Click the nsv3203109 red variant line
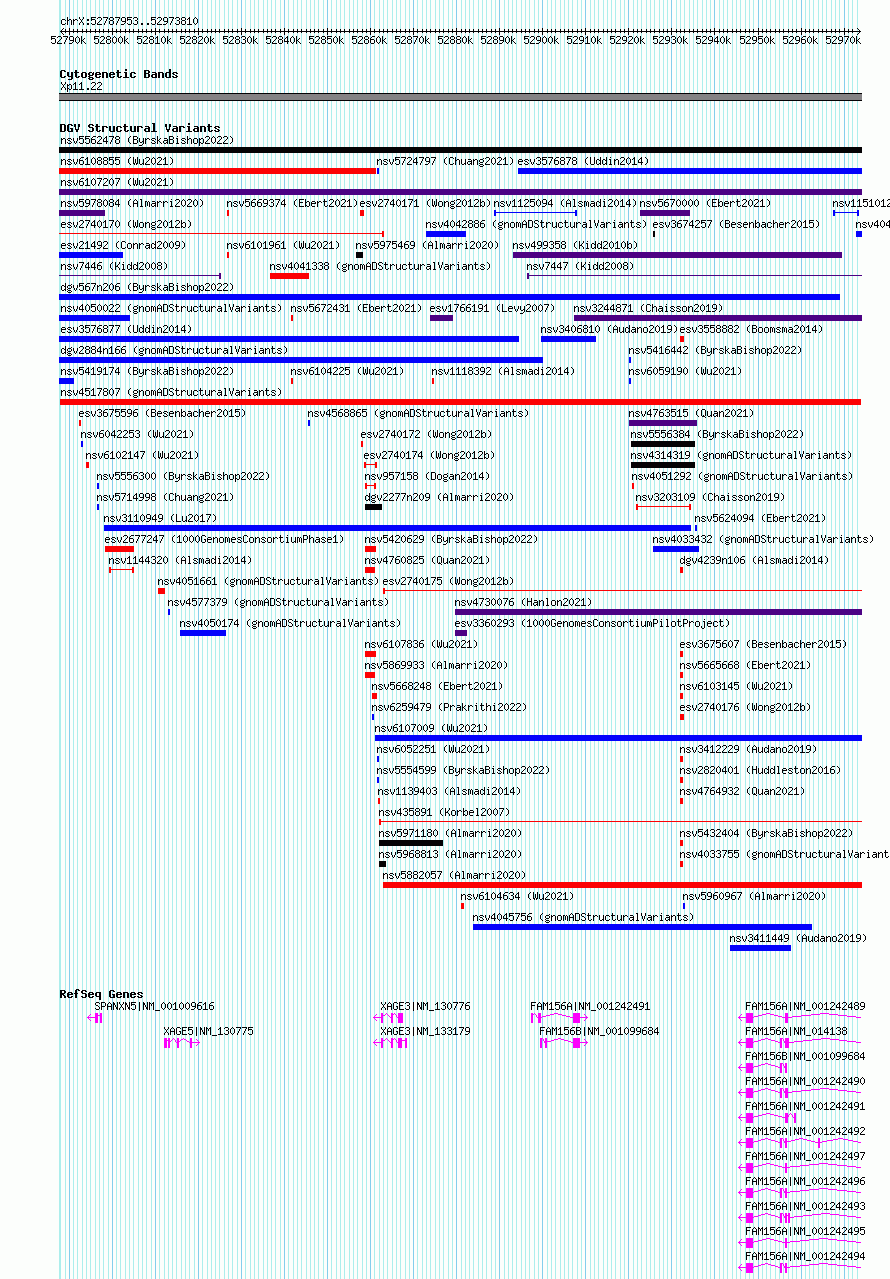Screen dimensions: 890x1279 [664, 507]
